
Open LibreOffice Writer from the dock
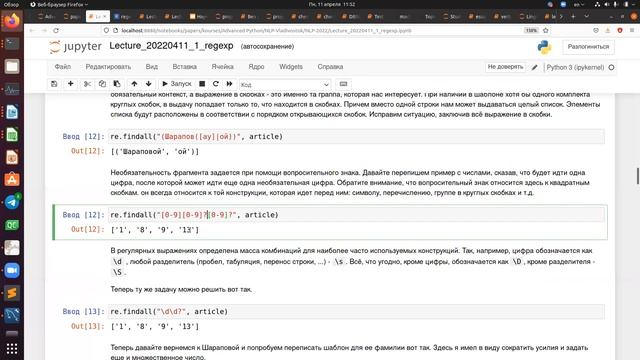12,112
